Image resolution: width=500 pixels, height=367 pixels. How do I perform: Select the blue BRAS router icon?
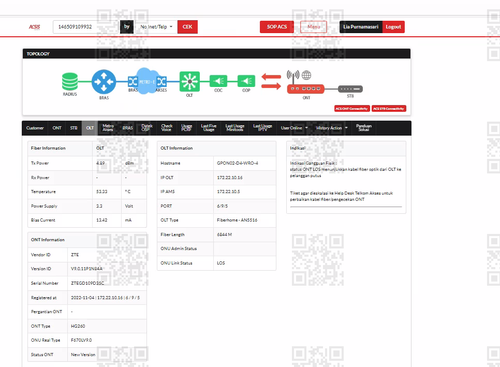[x=104, y=82]
